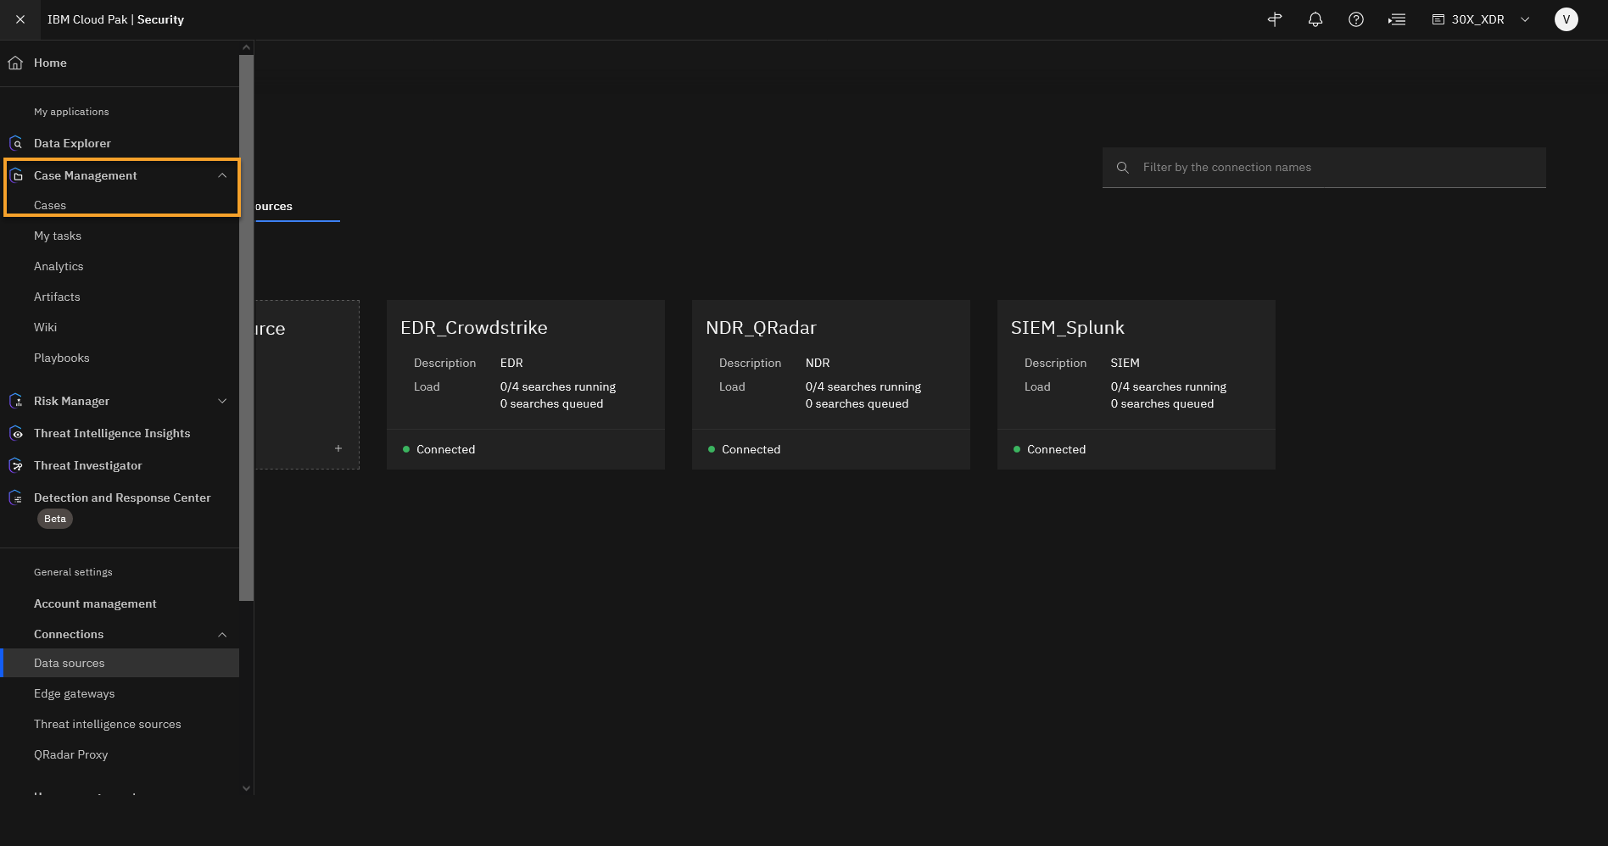The width and height of the screenshot is (1608, 846).
Task: Open Threat Intelligence Insights
Action: (x=112, y=433)
